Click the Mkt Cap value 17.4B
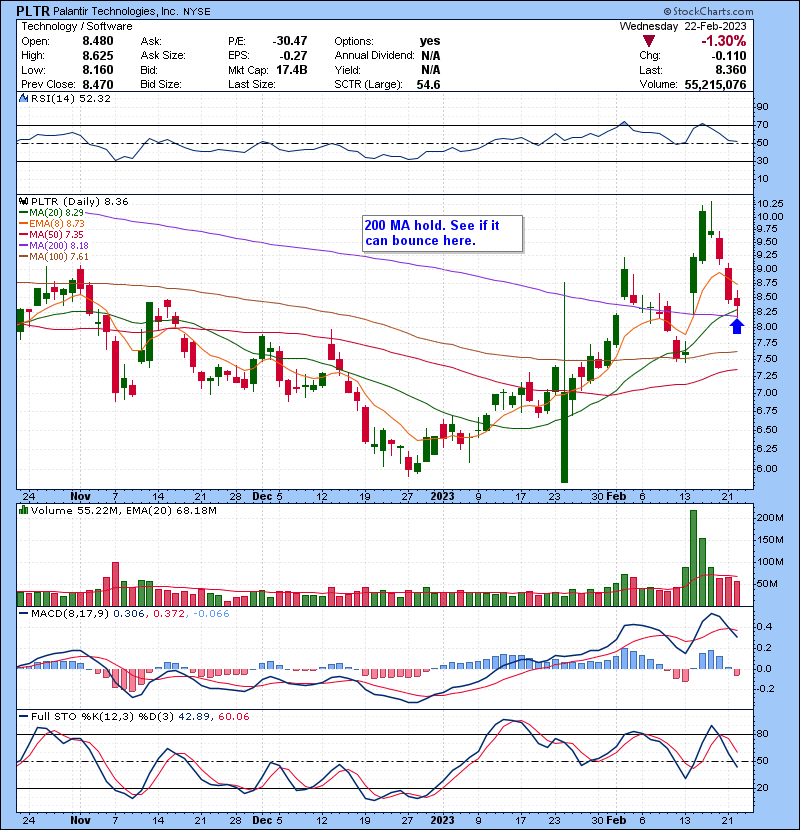Image resolution: width=800 pixels, height=830 pixels. (292, 70)
